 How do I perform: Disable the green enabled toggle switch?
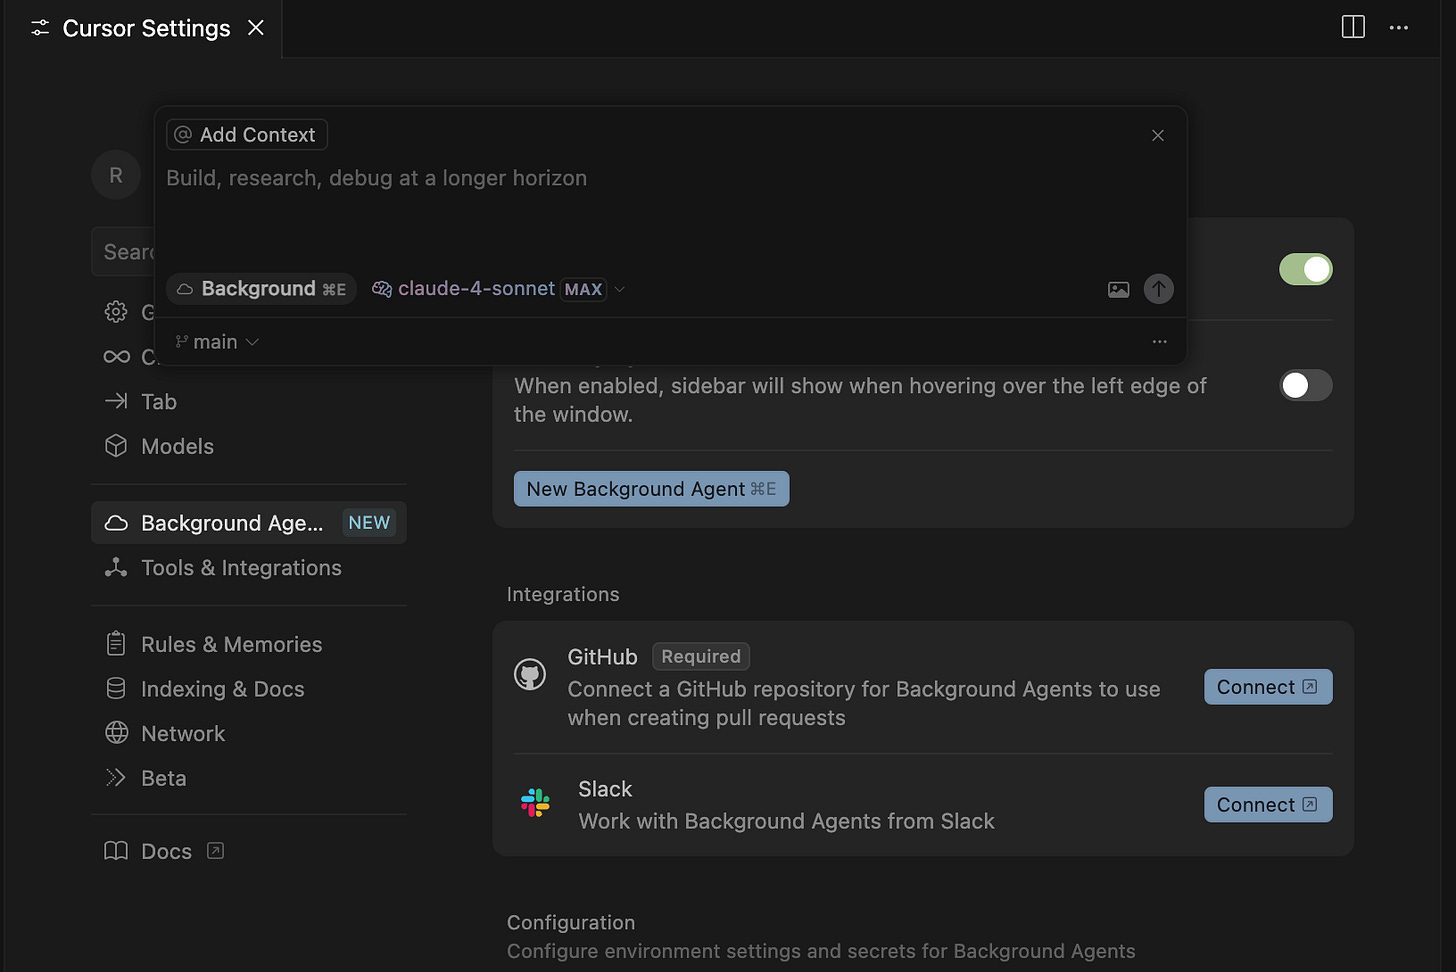coord(1306,269)
